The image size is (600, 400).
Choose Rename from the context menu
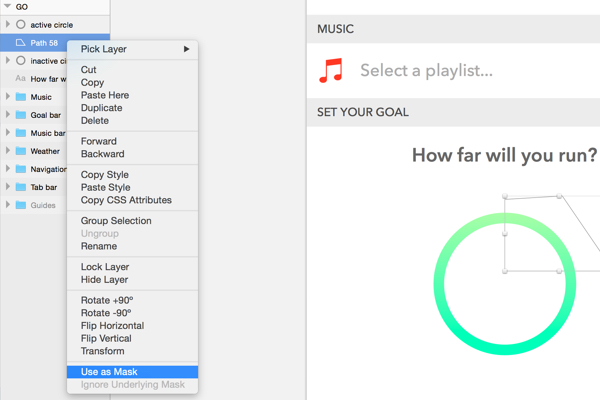pos(132,246)
